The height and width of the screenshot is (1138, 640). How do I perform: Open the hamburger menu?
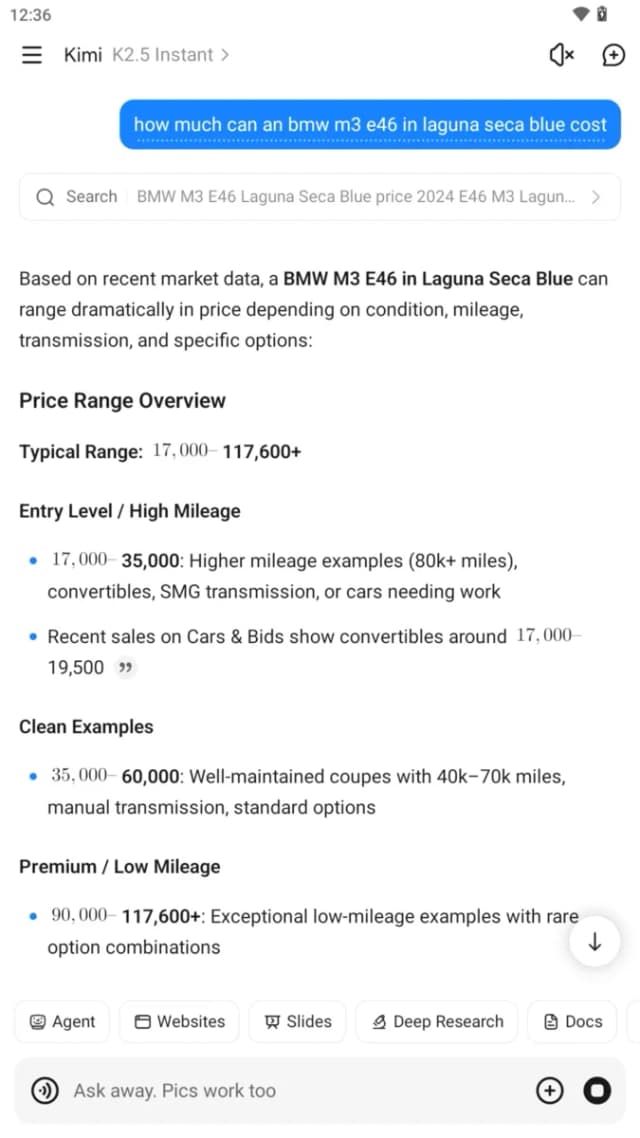(32, 55)
